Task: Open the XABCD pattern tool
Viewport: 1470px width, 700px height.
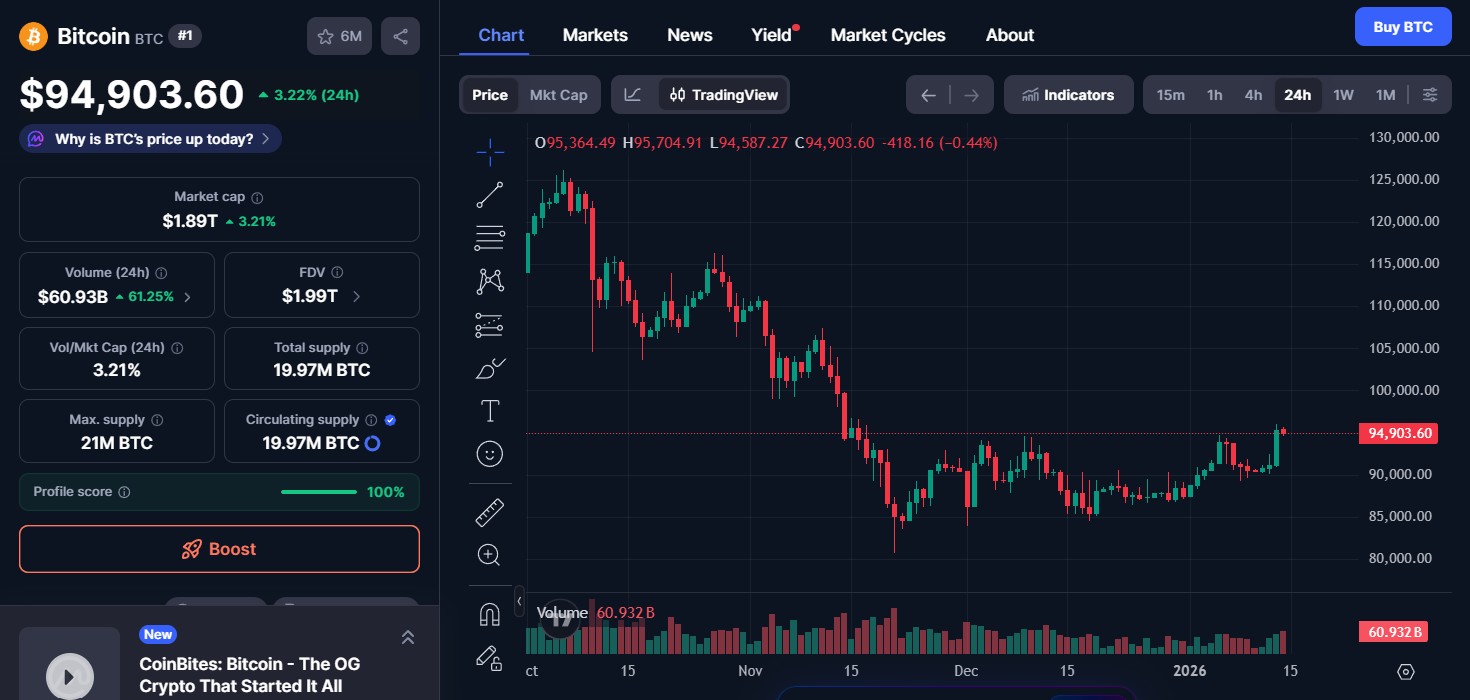Action: 489,281
